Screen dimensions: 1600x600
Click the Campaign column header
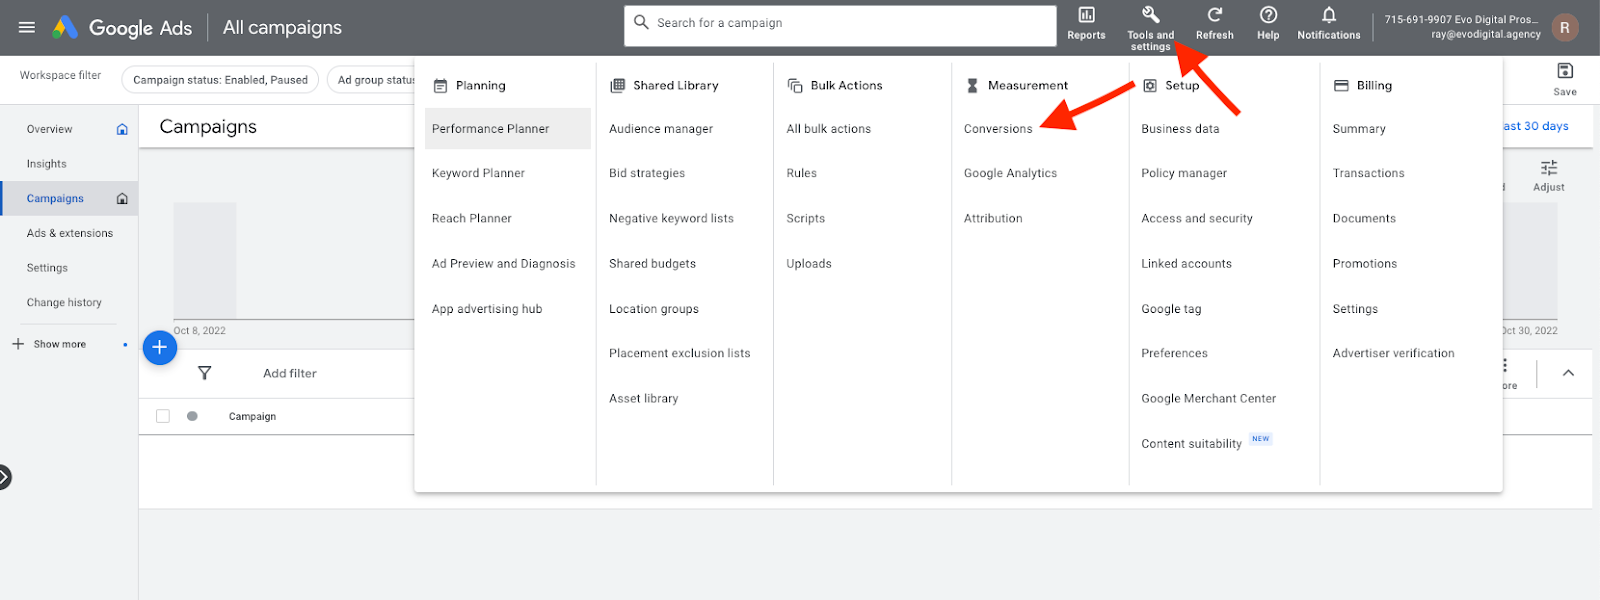[x=252, y=416]
